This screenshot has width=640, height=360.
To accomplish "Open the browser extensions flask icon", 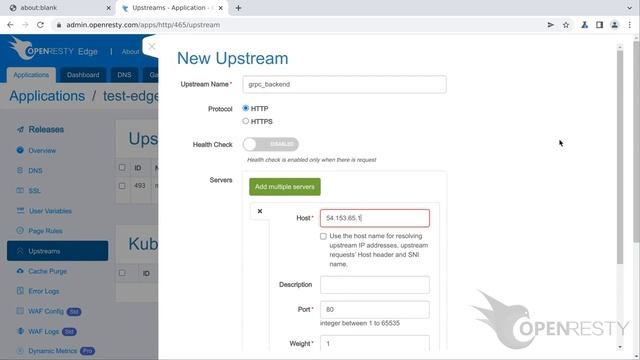I will click(584, 25).
